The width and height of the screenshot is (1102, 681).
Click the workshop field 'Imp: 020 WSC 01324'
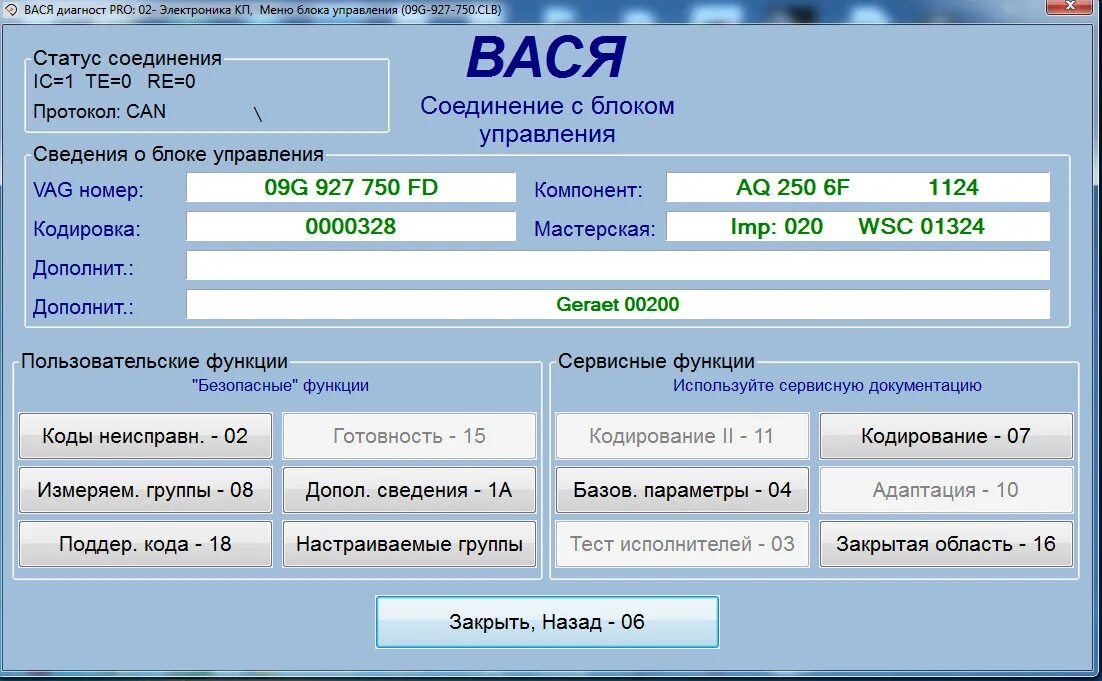point(858,226)
